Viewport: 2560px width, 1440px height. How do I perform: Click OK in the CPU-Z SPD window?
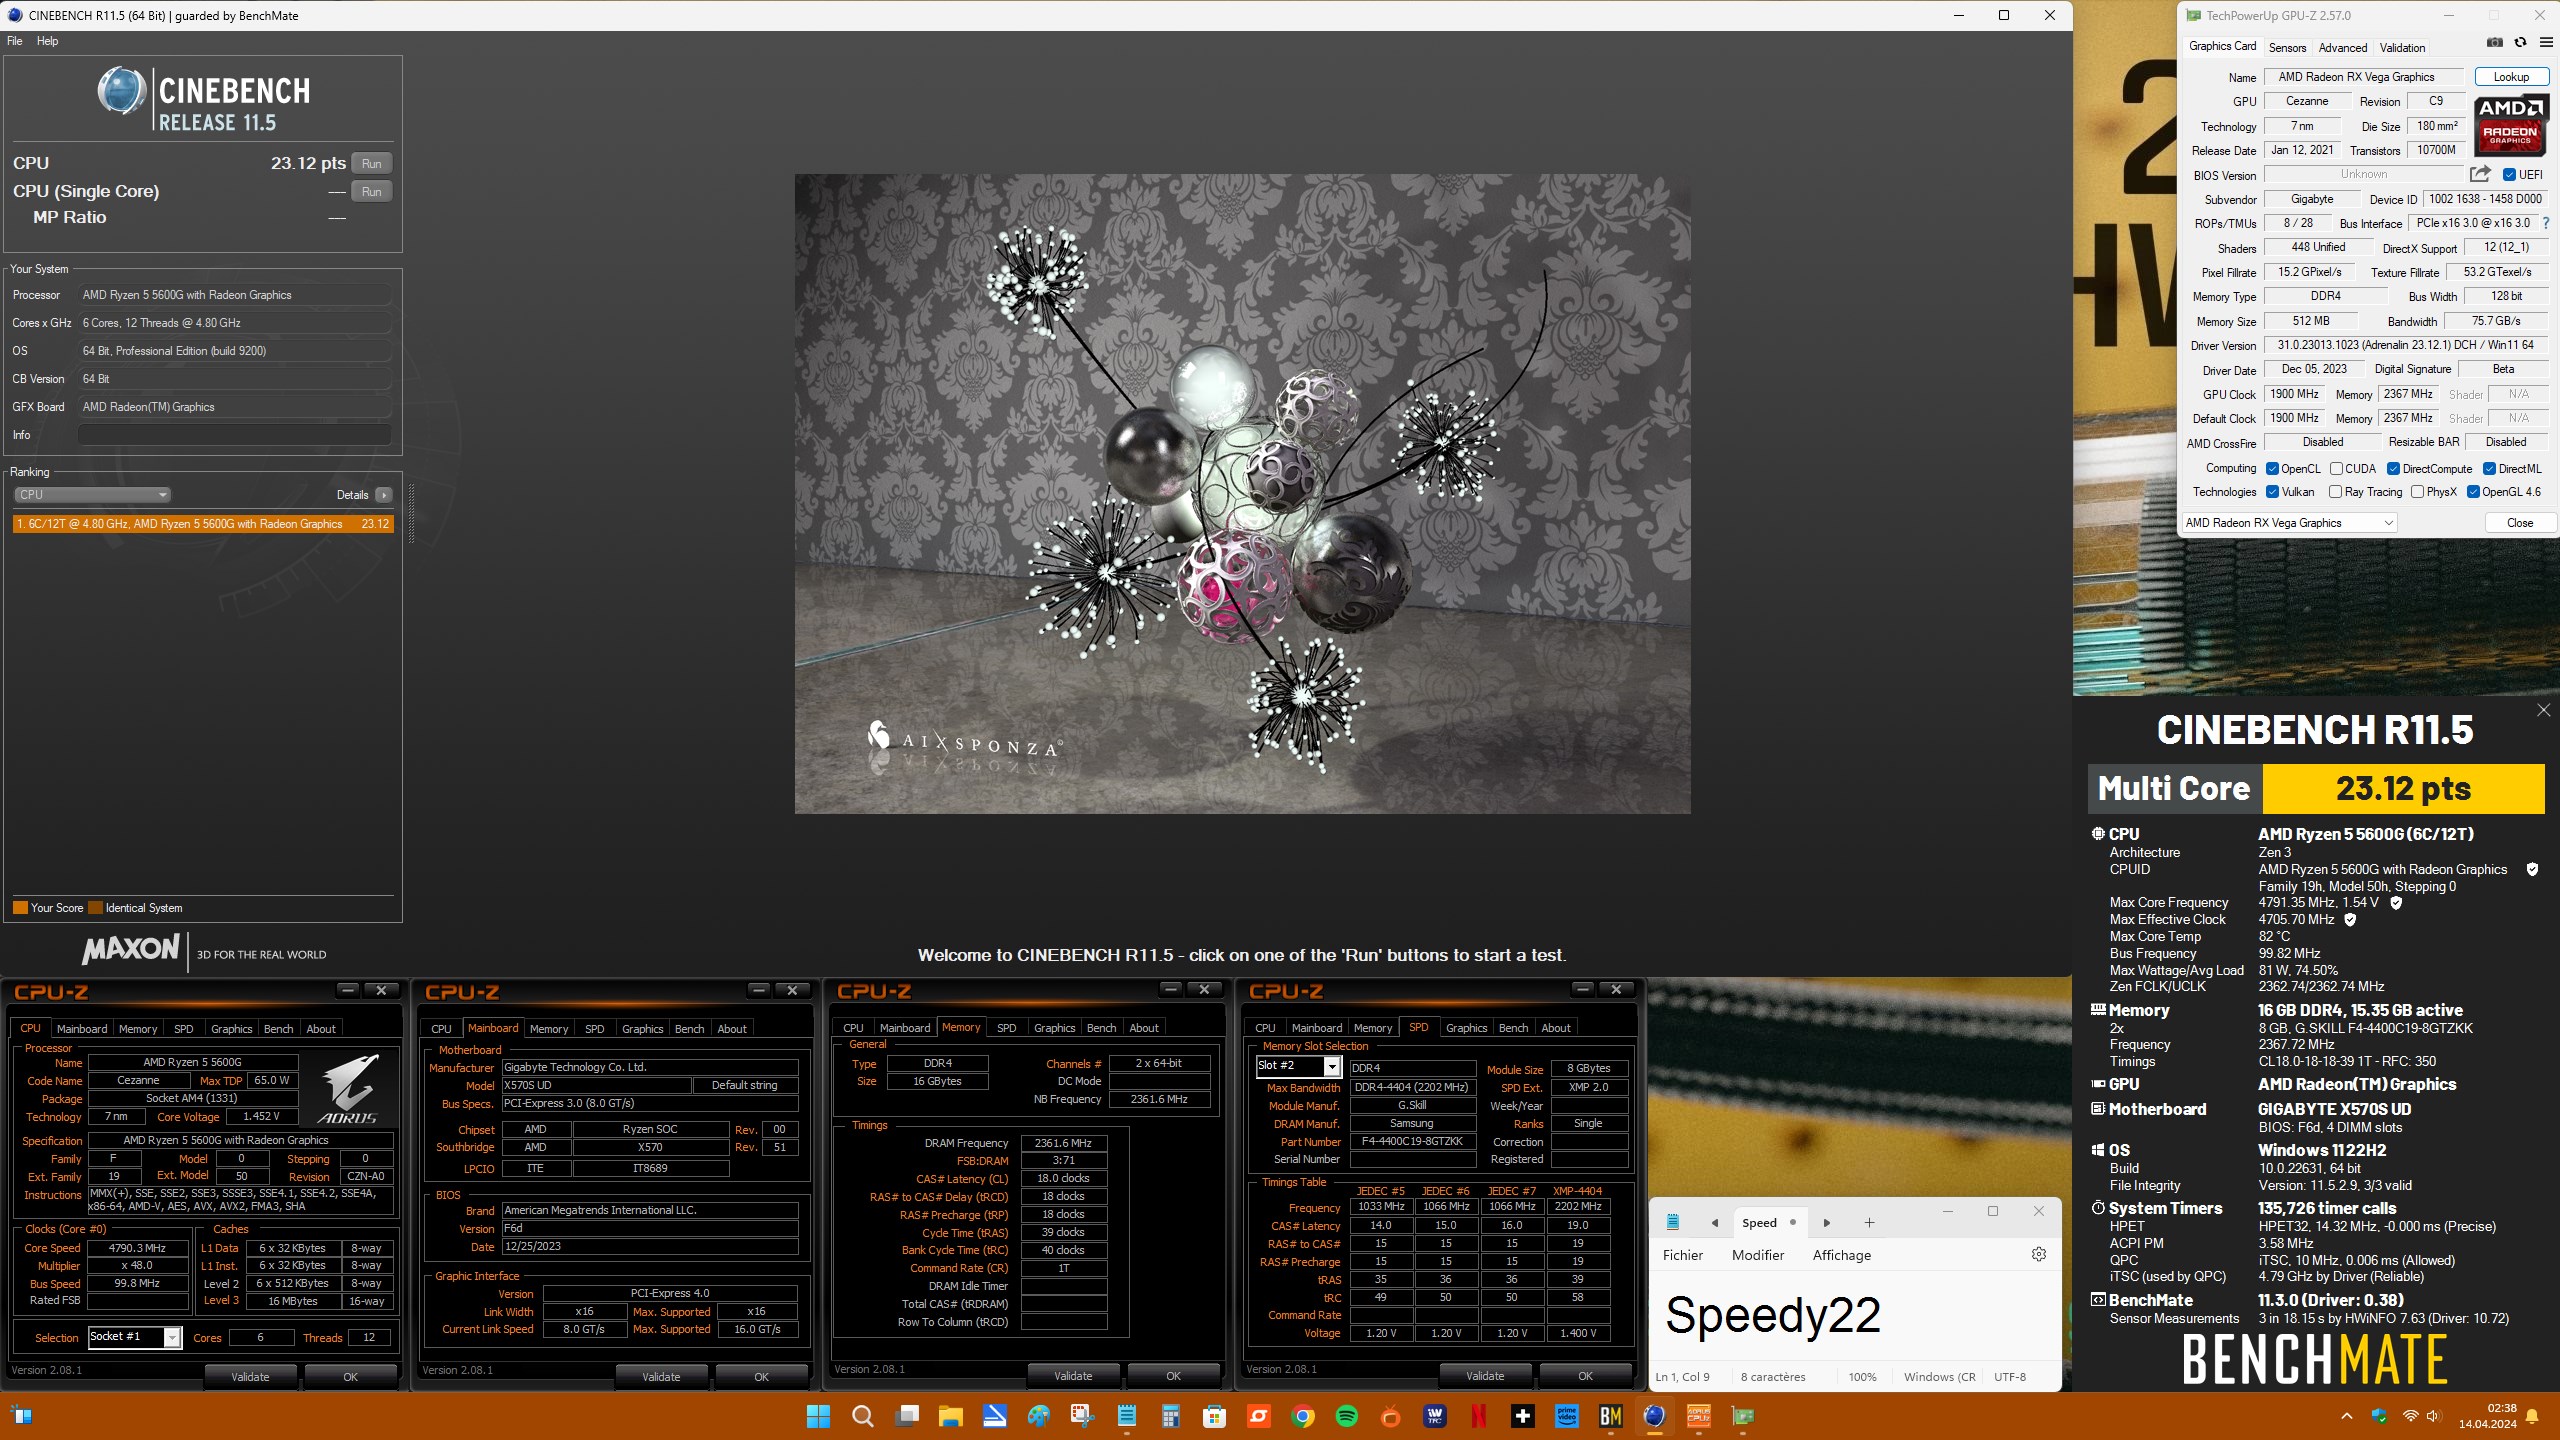[x=1585, y=1376]
